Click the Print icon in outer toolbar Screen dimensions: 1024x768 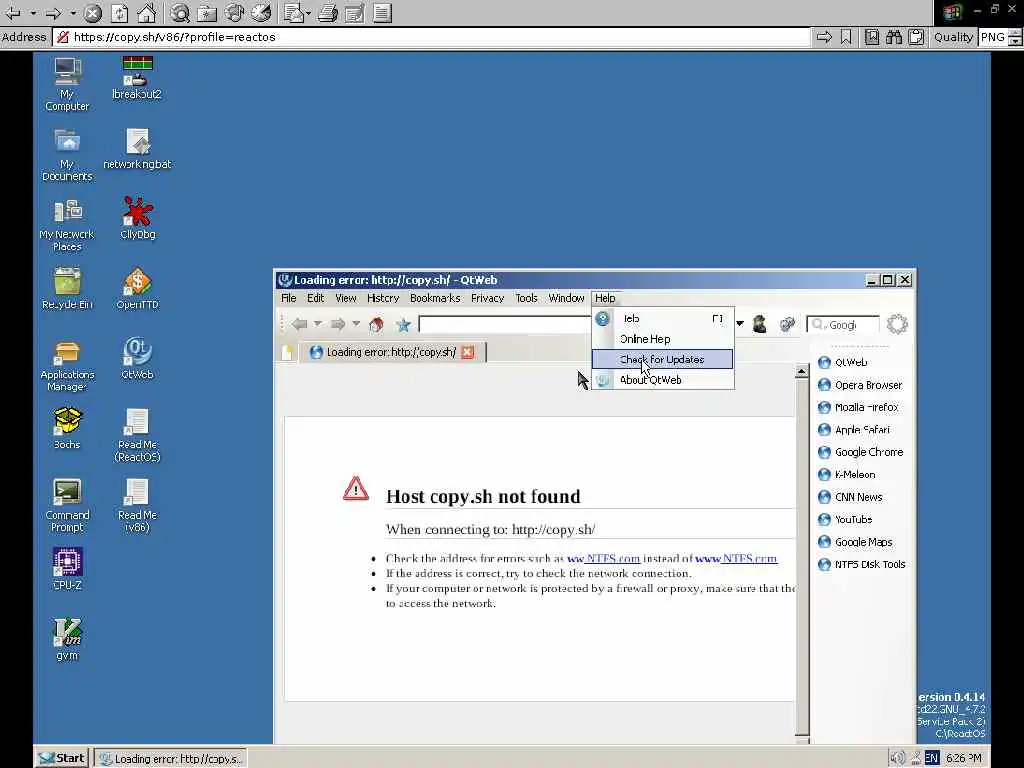[x=327, y=12]
